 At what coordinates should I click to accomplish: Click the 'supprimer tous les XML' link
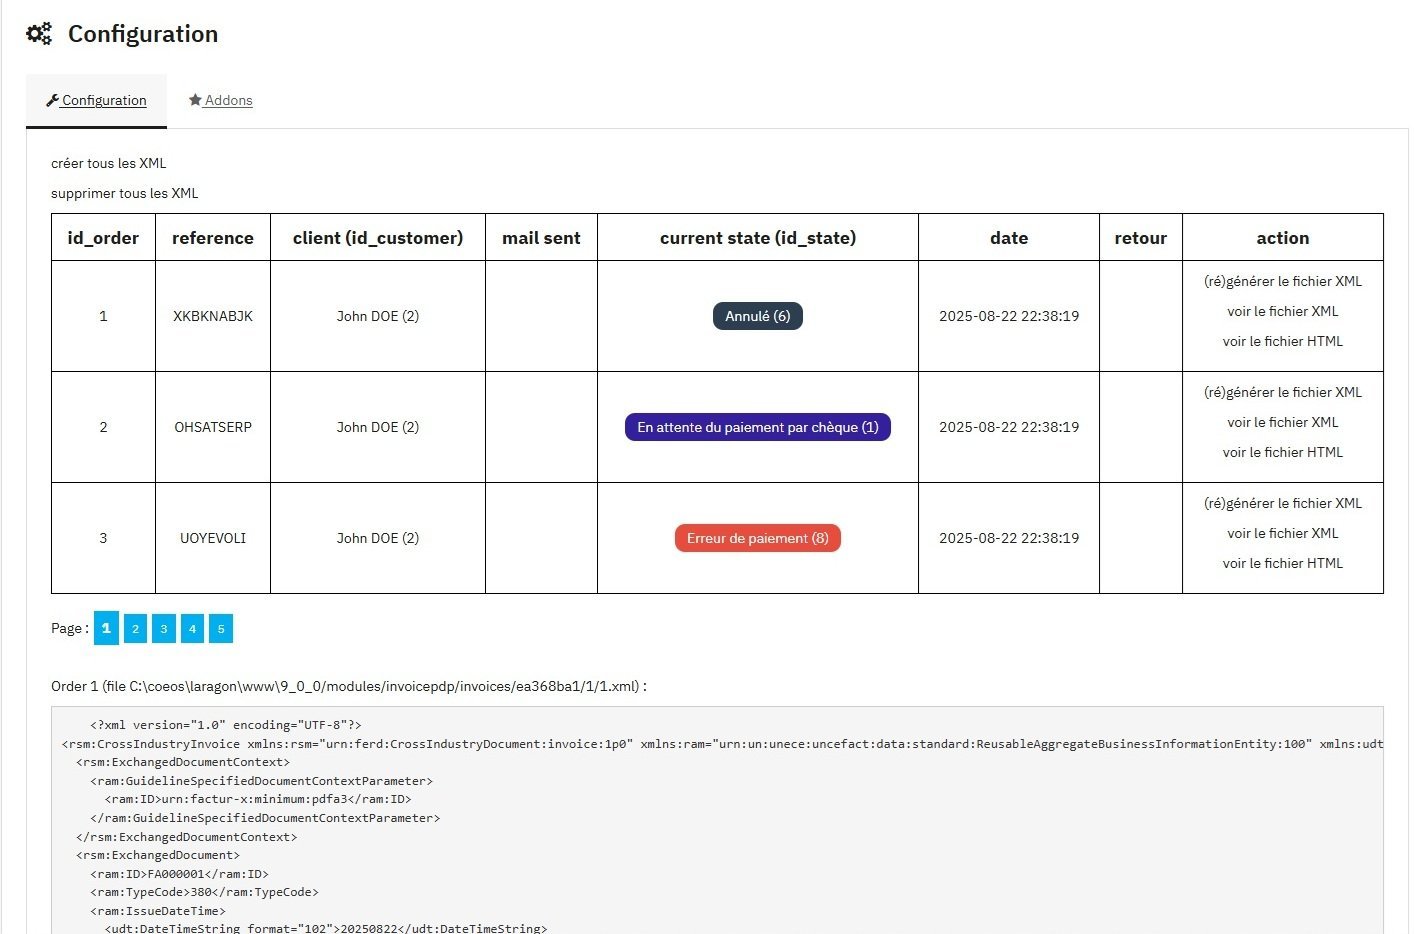tap(125, 193)
